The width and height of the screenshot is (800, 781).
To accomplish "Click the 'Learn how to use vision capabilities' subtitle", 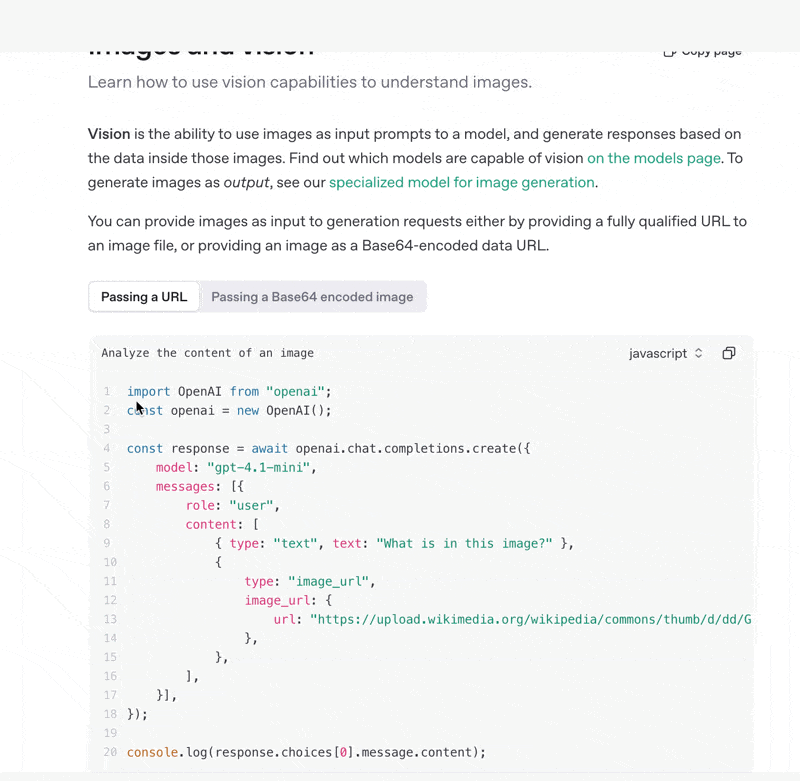I will pyautogui.click(x=310, y=82).
